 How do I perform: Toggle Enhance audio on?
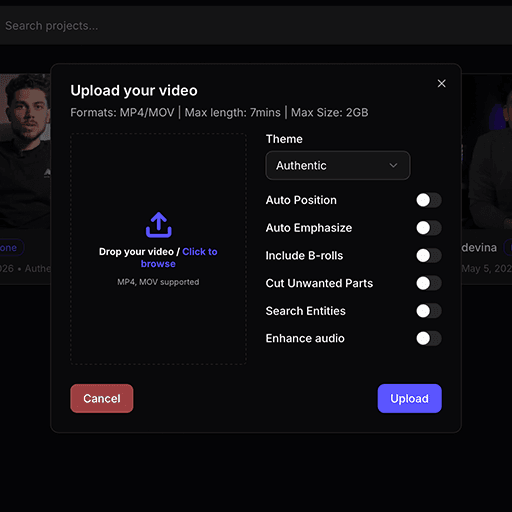(x=429, y=339)
